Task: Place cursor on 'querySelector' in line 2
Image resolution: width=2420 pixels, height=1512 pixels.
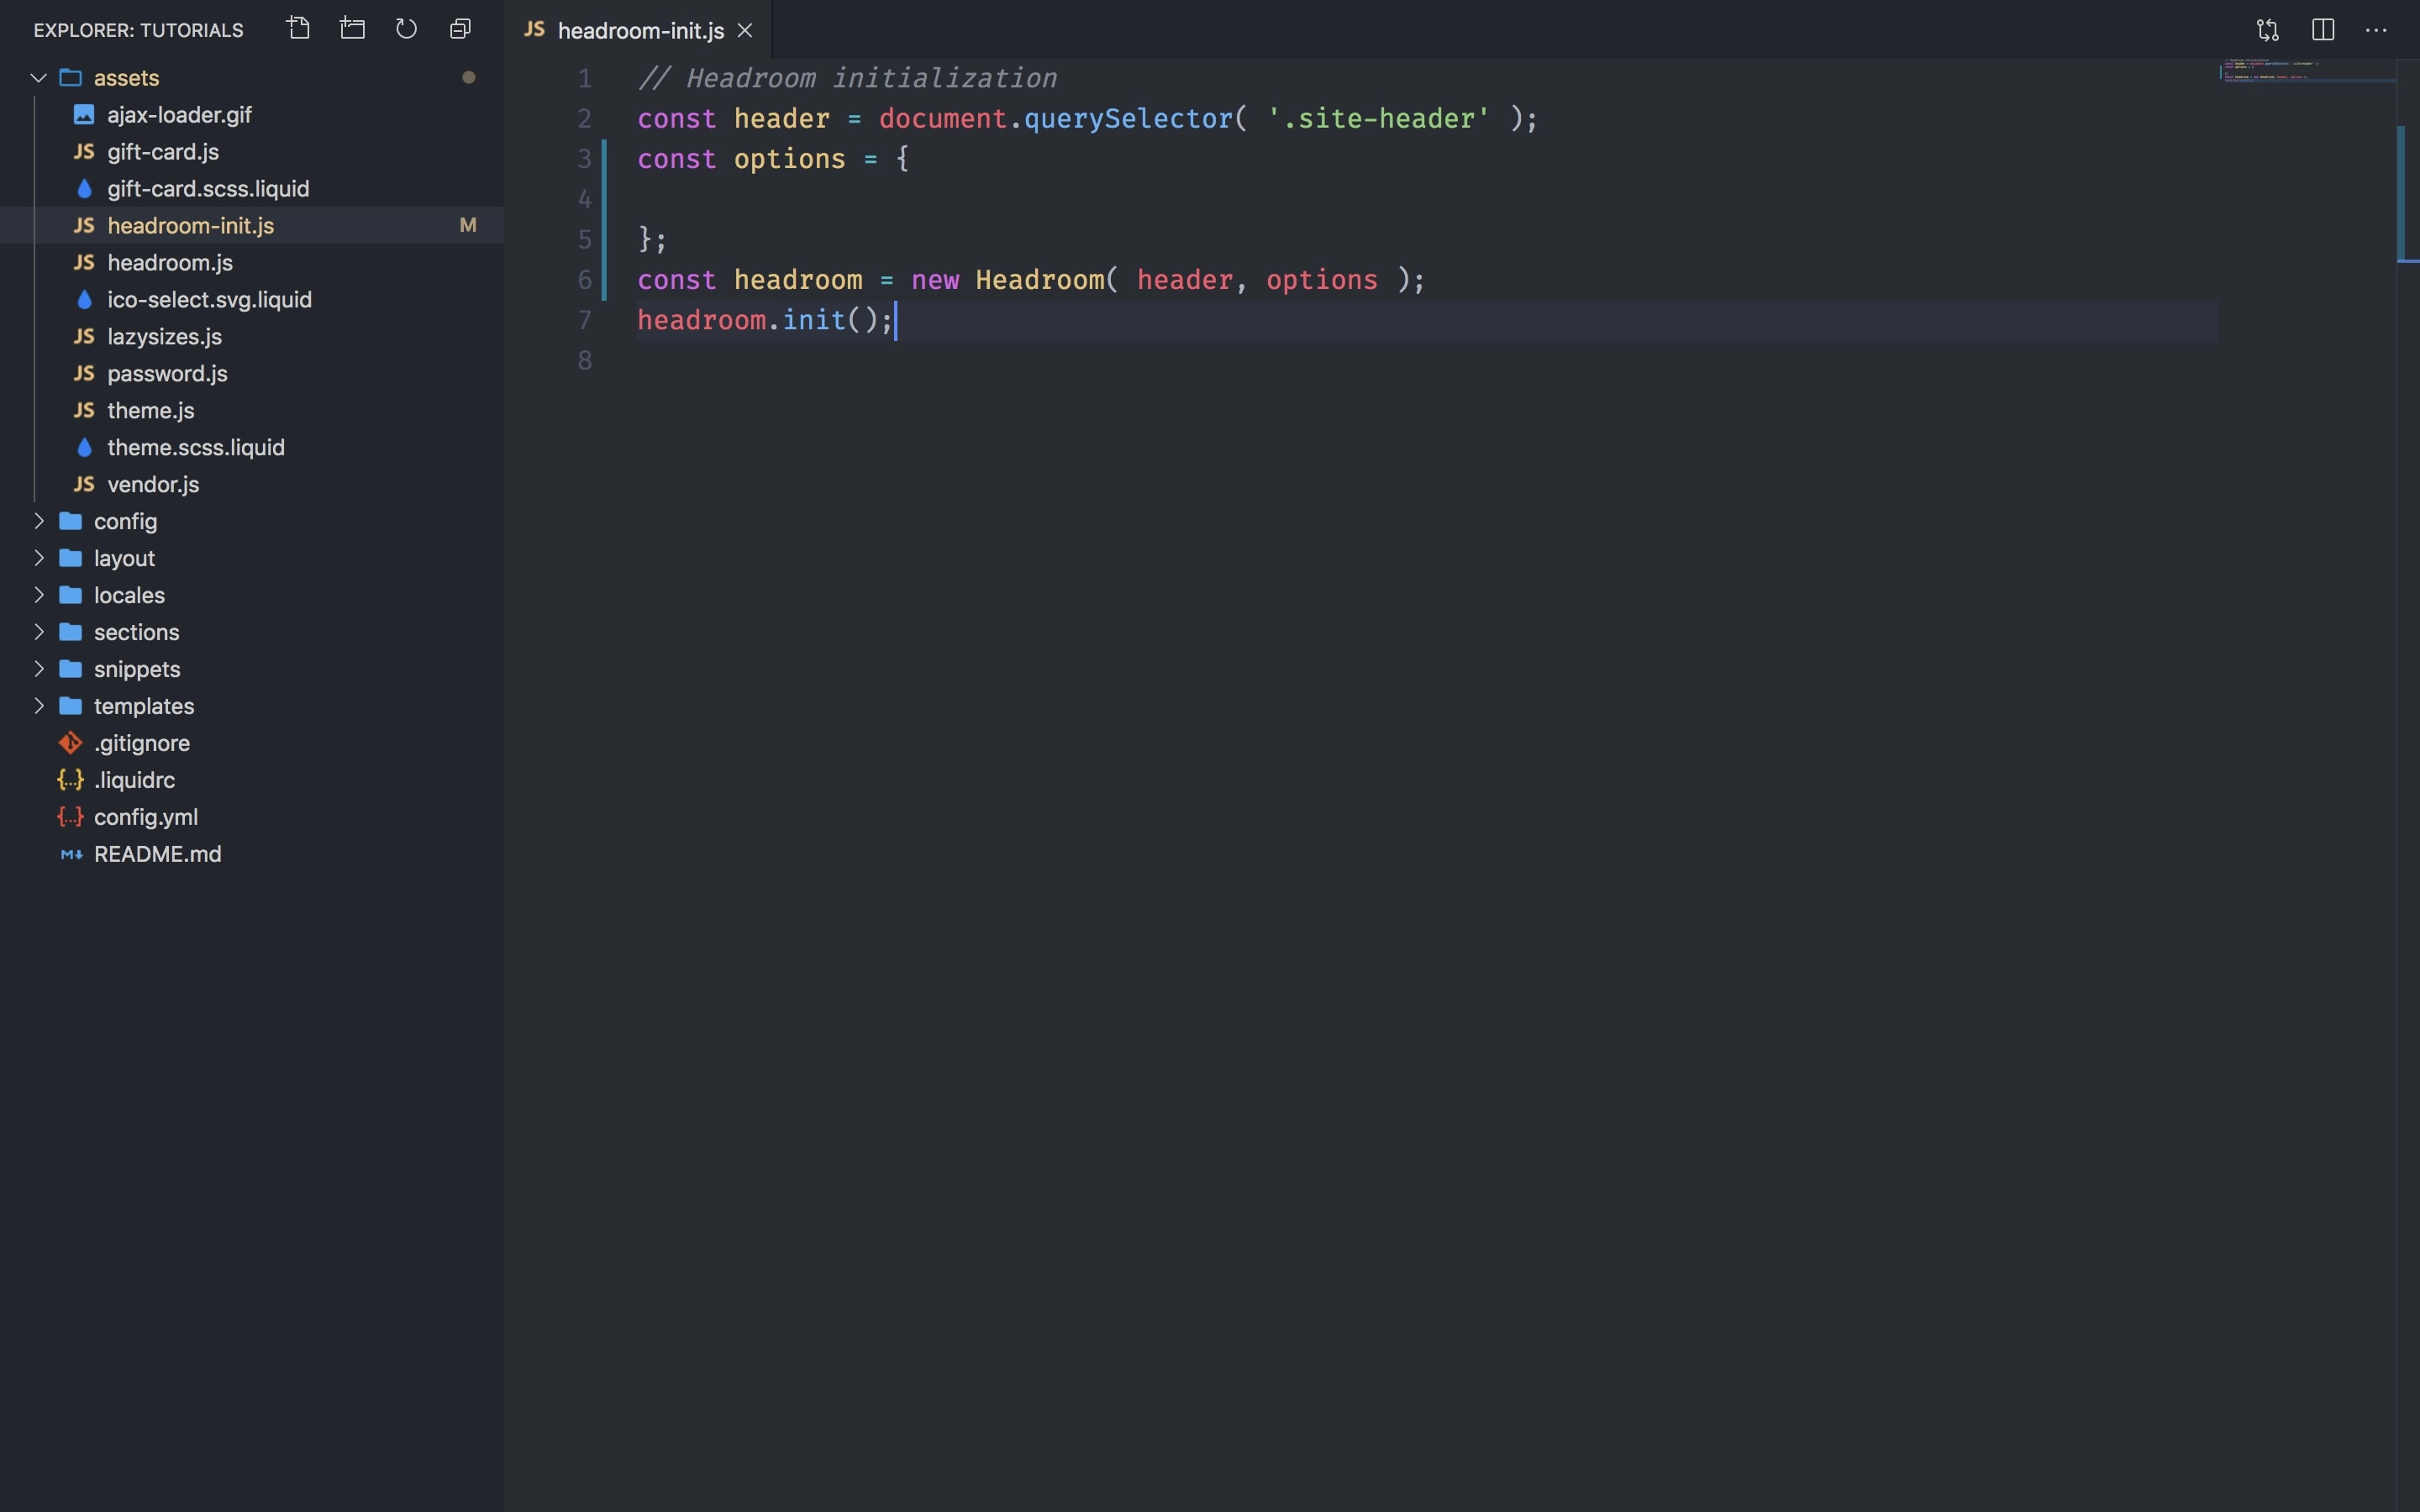Action: click(1128, 118)
